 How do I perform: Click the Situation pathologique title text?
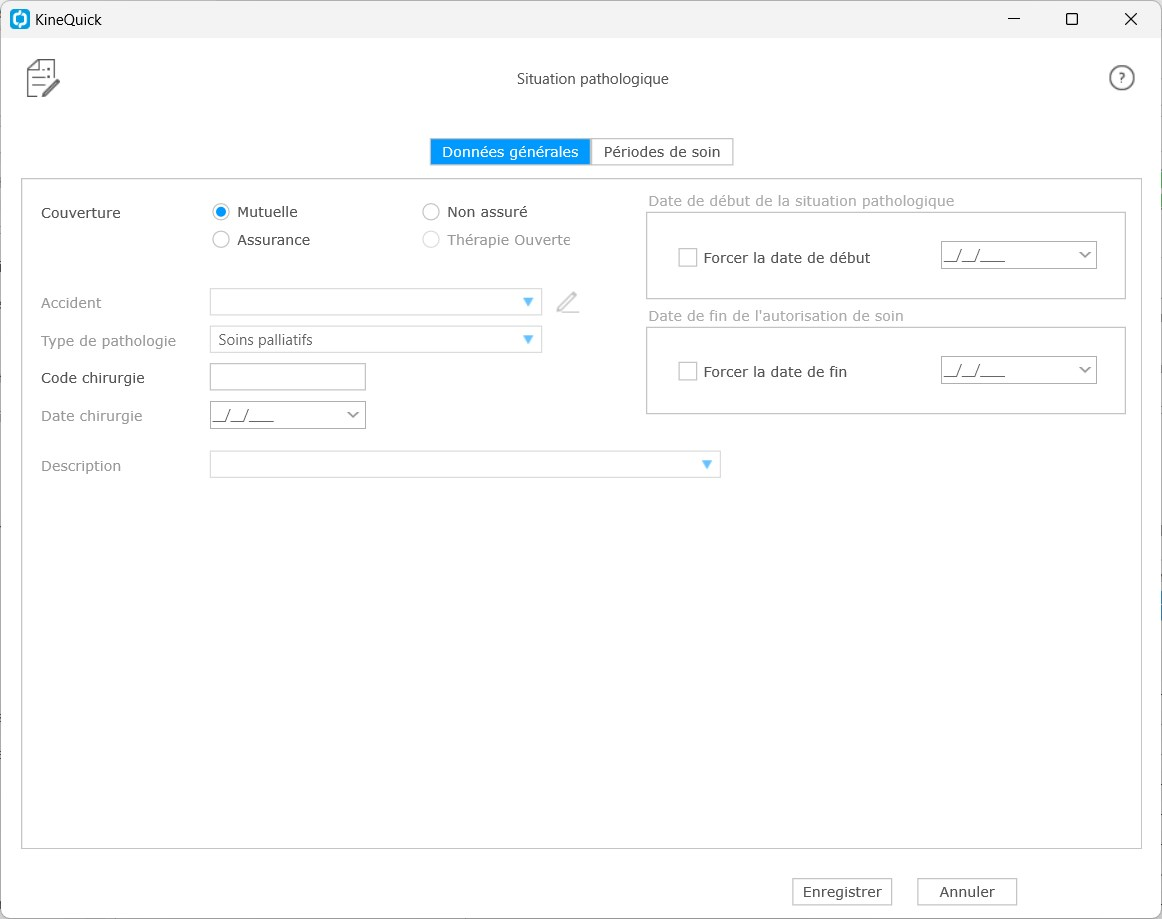click(593, 79)
